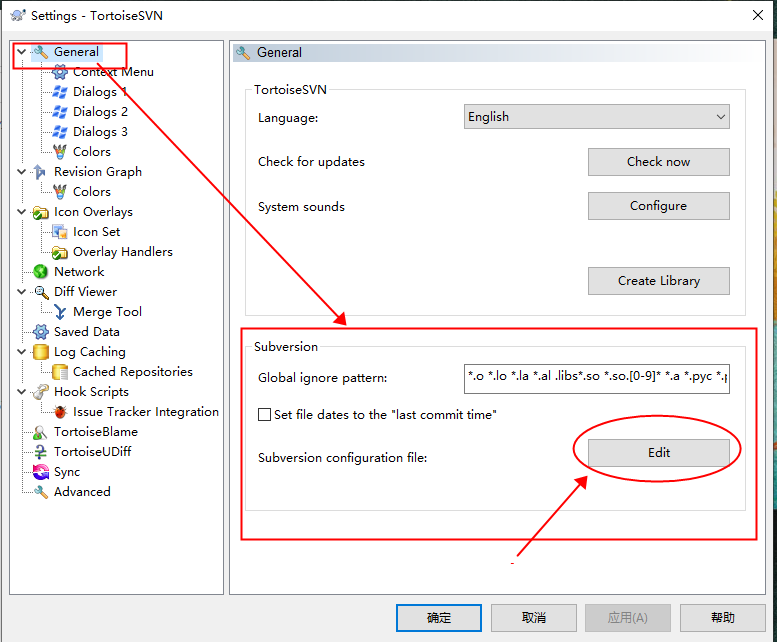Viewport: 777px width, 642px height.
Task: Collapse the Icon Overlays node
Action: point(21,212)
